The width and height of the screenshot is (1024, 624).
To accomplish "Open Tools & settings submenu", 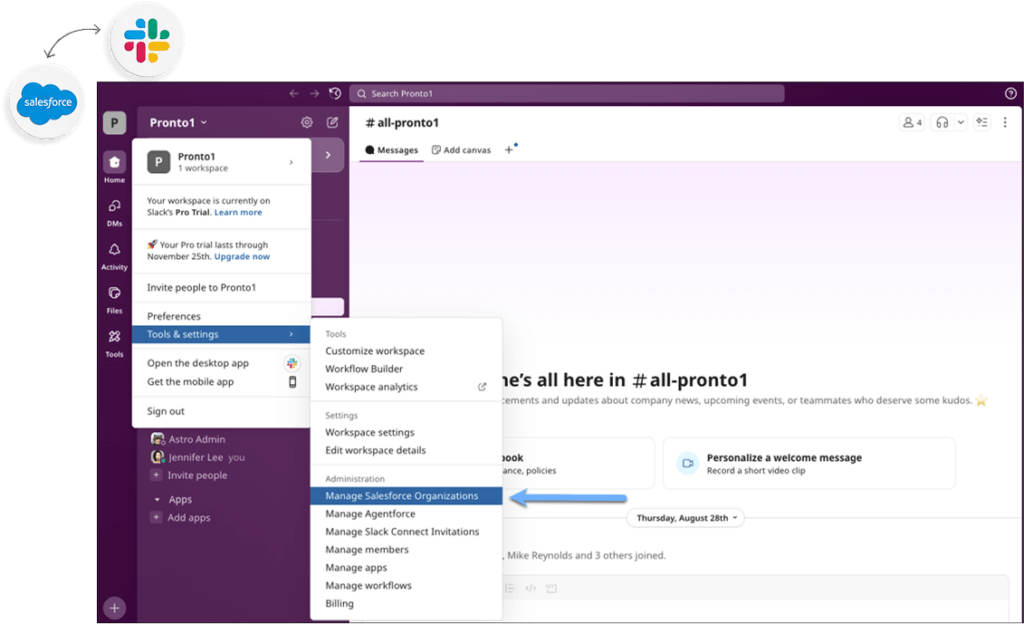I will coord(221,334).
